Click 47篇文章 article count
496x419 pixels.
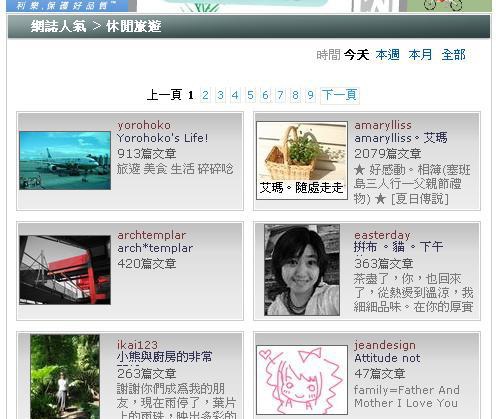tap(380, 374)
